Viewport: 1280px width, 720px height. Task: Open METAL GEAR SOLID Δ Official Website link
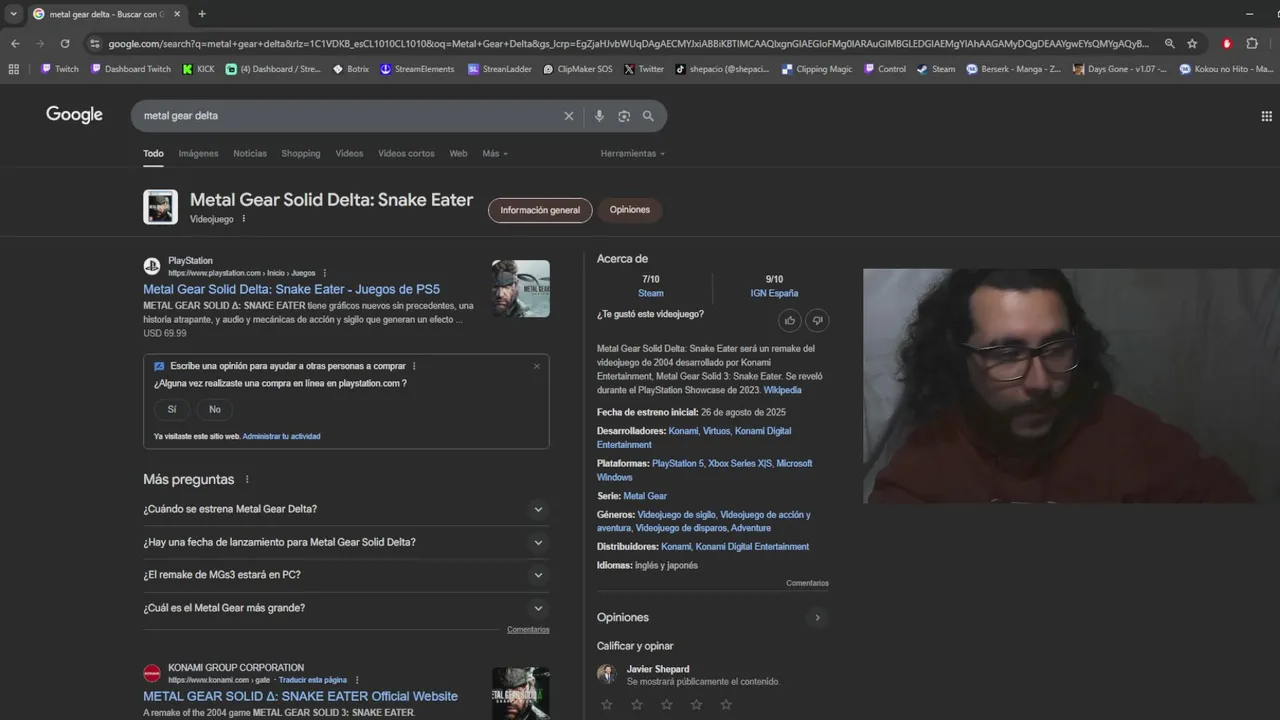pyautogui.click(x=300, y=696)
